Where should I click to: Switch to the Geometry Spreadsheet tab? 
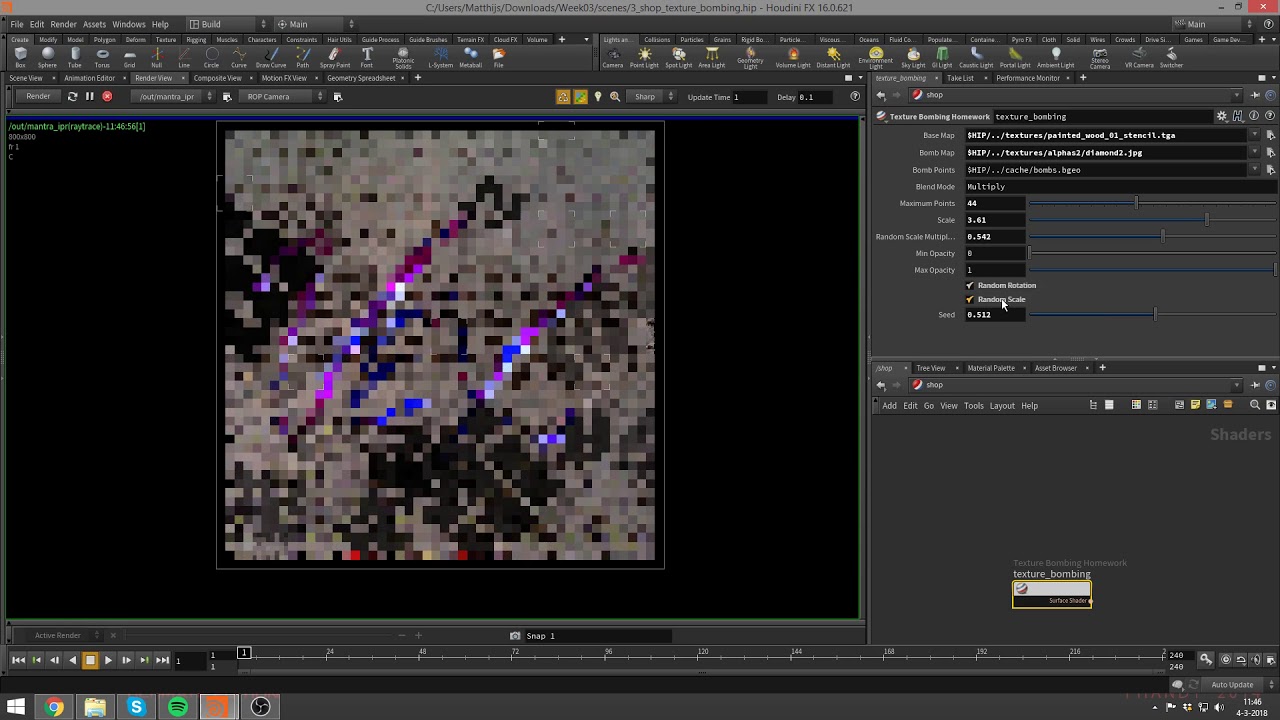(361, 78)
